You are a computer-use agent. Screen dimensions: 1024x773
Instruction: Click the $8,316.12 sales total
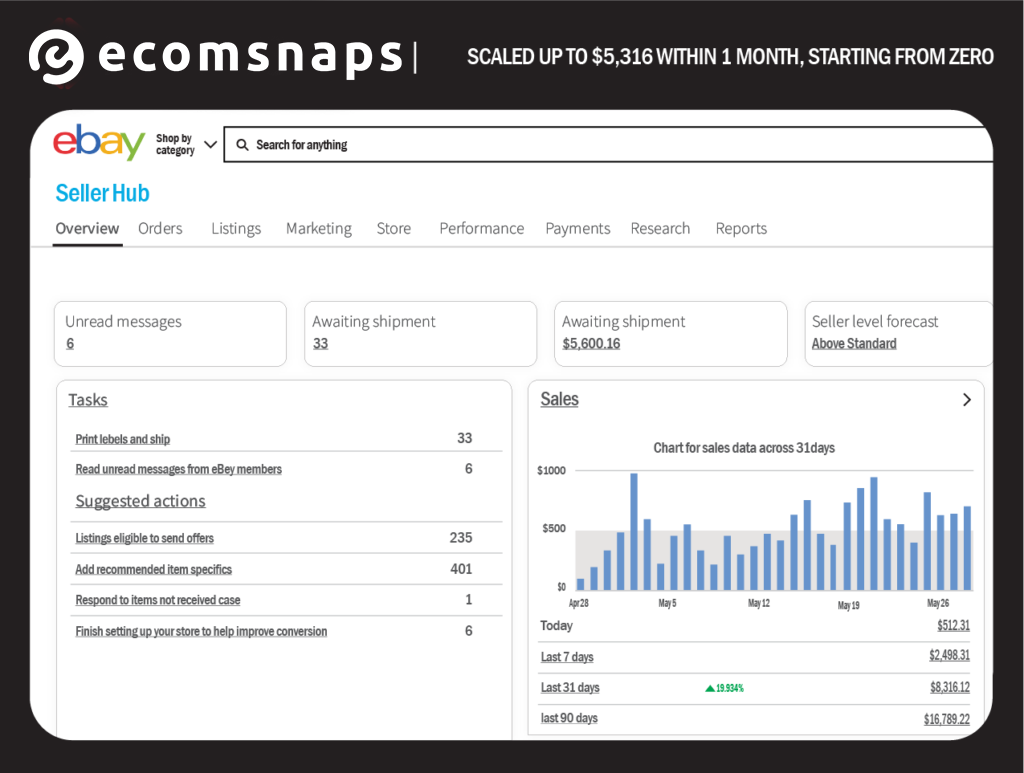[950, 687]
